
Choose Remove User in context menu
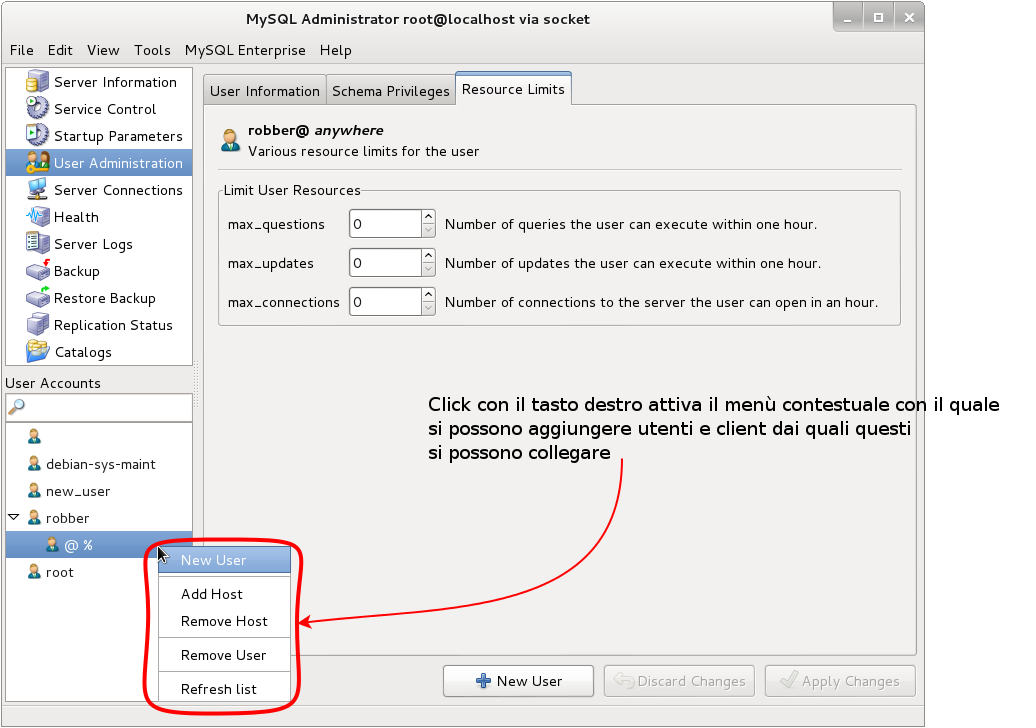click(225, 655)
